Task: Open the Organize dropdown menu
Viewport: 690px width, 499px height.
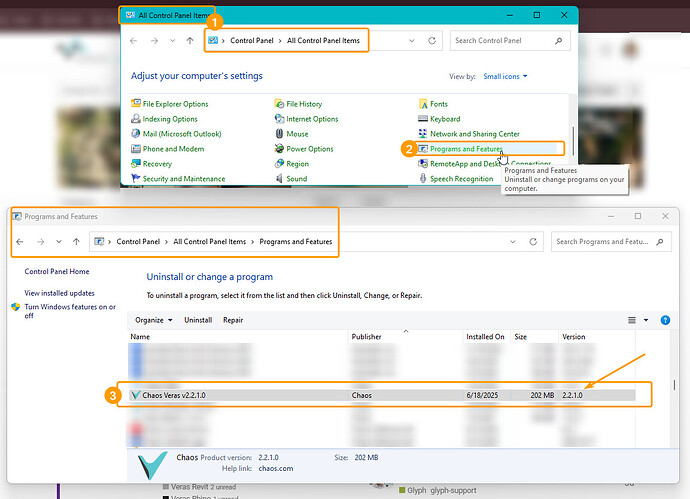Action: click(154, 320)
